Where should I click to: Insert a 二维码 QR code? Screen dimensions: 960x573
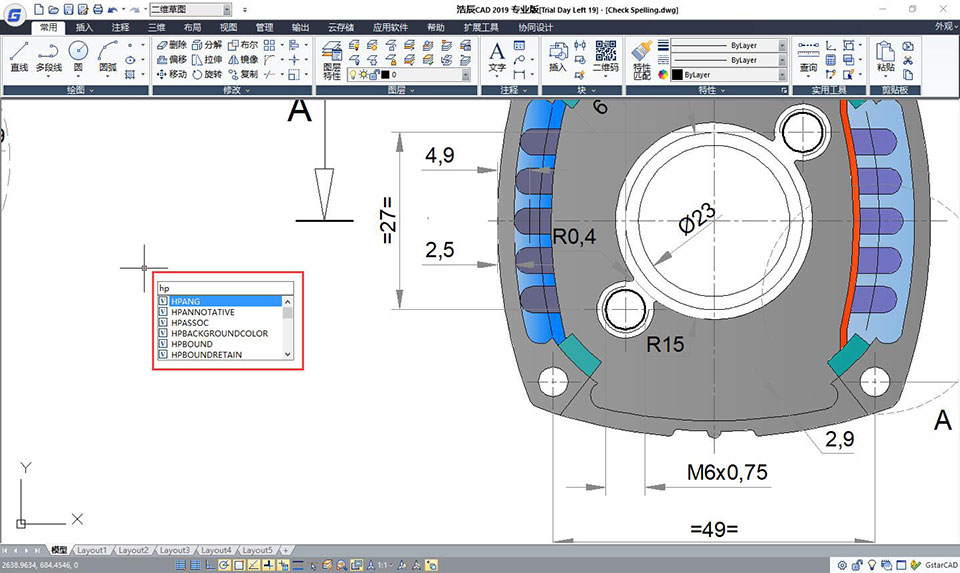coord(605,56)
